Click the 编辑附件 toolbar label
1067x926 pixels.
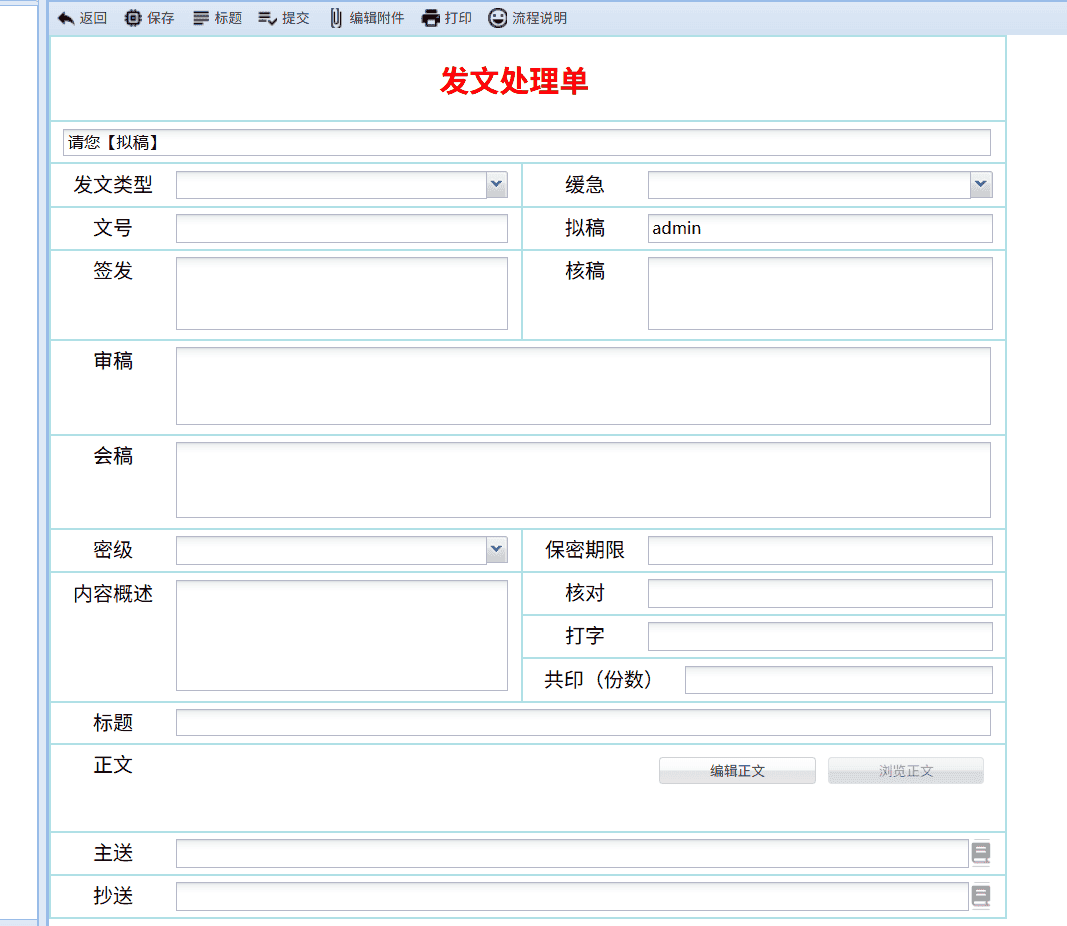[x=376, y=18]
